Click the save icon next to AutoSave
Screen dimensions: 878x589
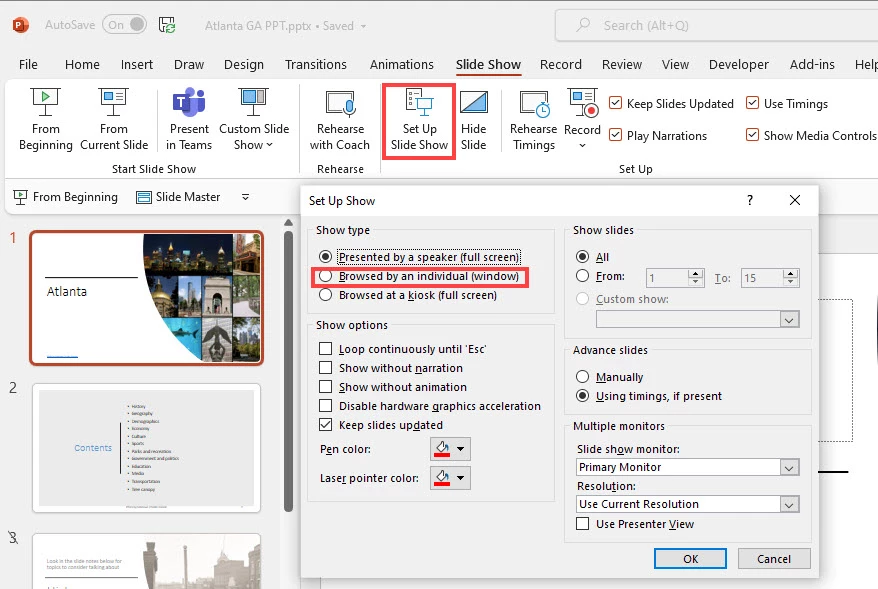pyautogui.click(x=166, y=25)
